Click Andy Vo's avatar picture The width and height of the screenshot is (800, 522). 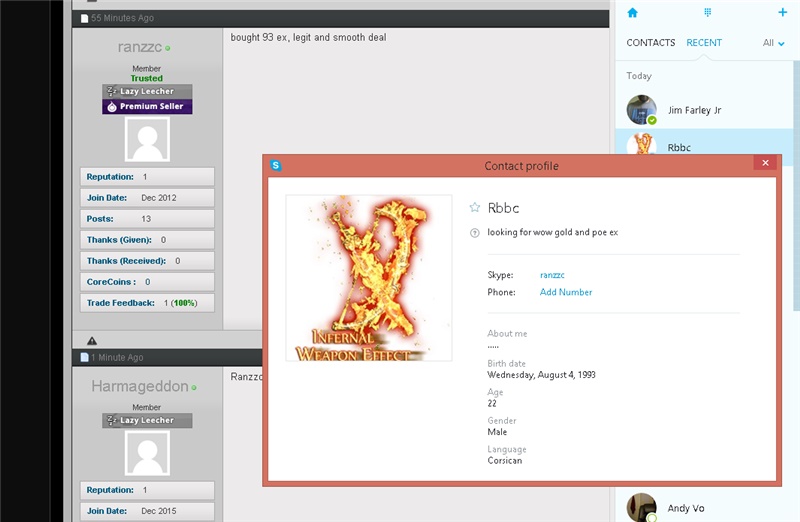pos(641,507)
